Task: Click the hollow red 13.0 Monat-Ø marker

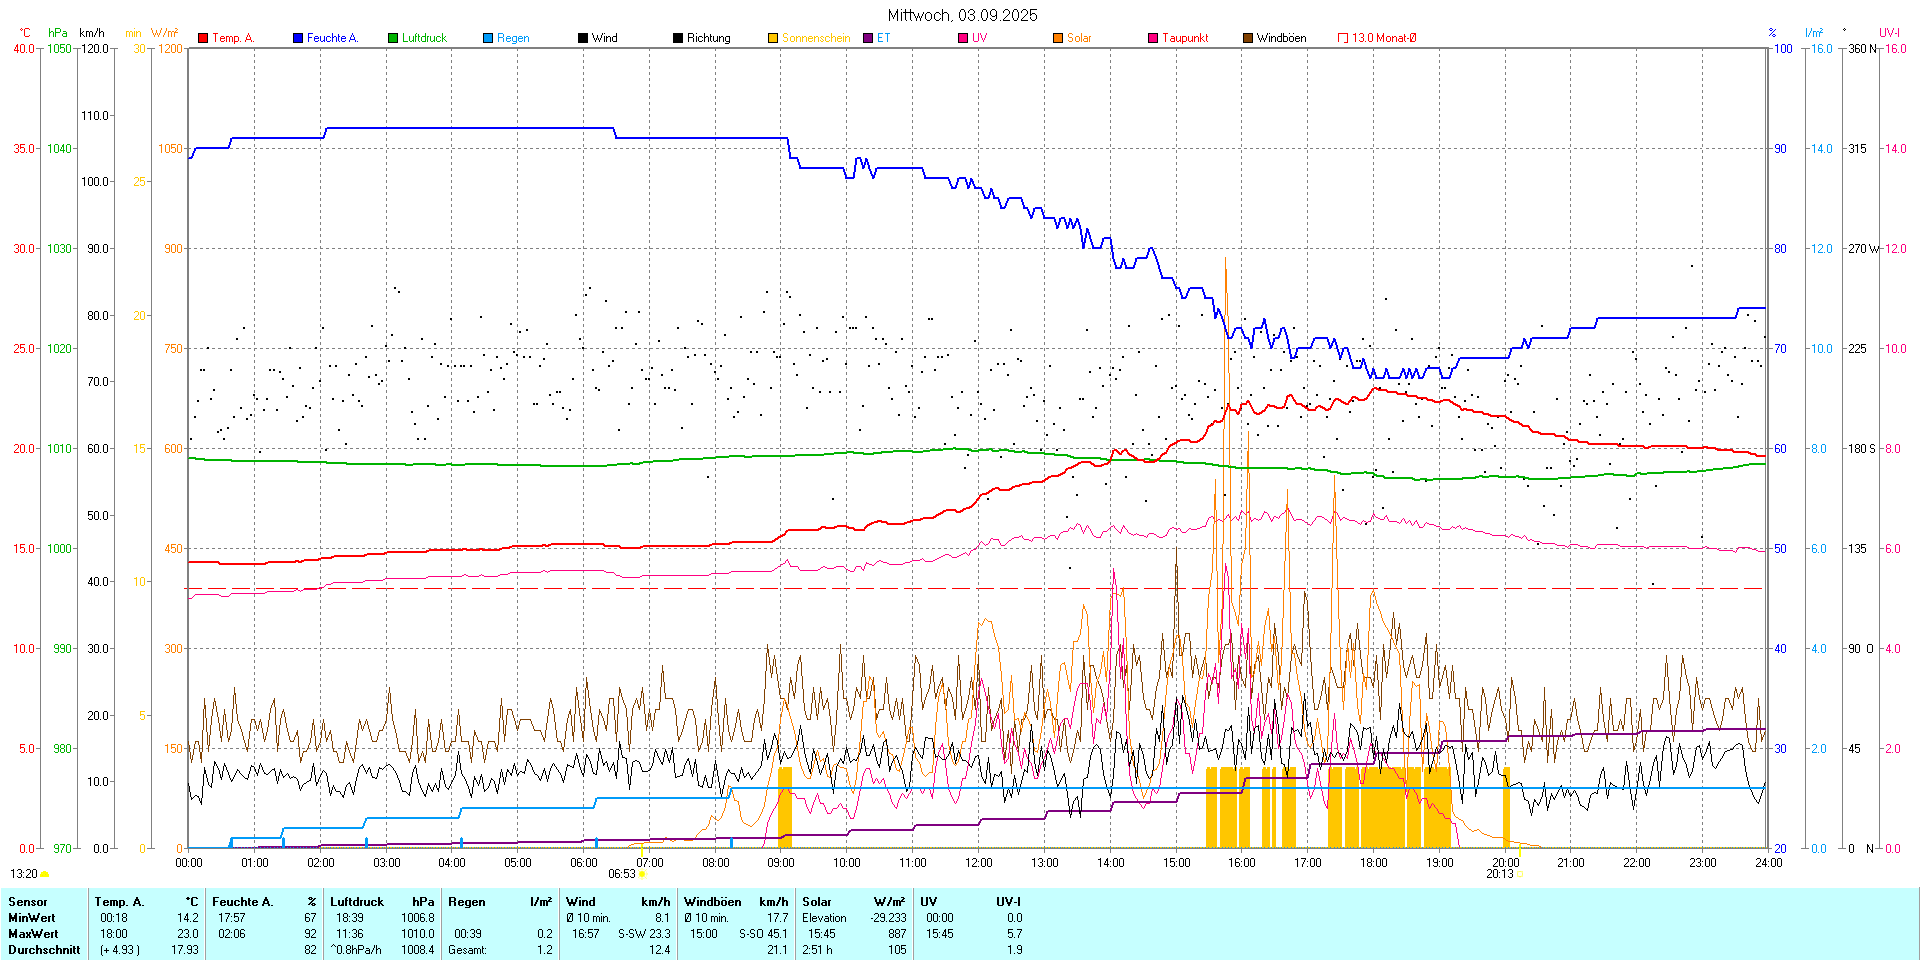Action: tap(1343, 38)
